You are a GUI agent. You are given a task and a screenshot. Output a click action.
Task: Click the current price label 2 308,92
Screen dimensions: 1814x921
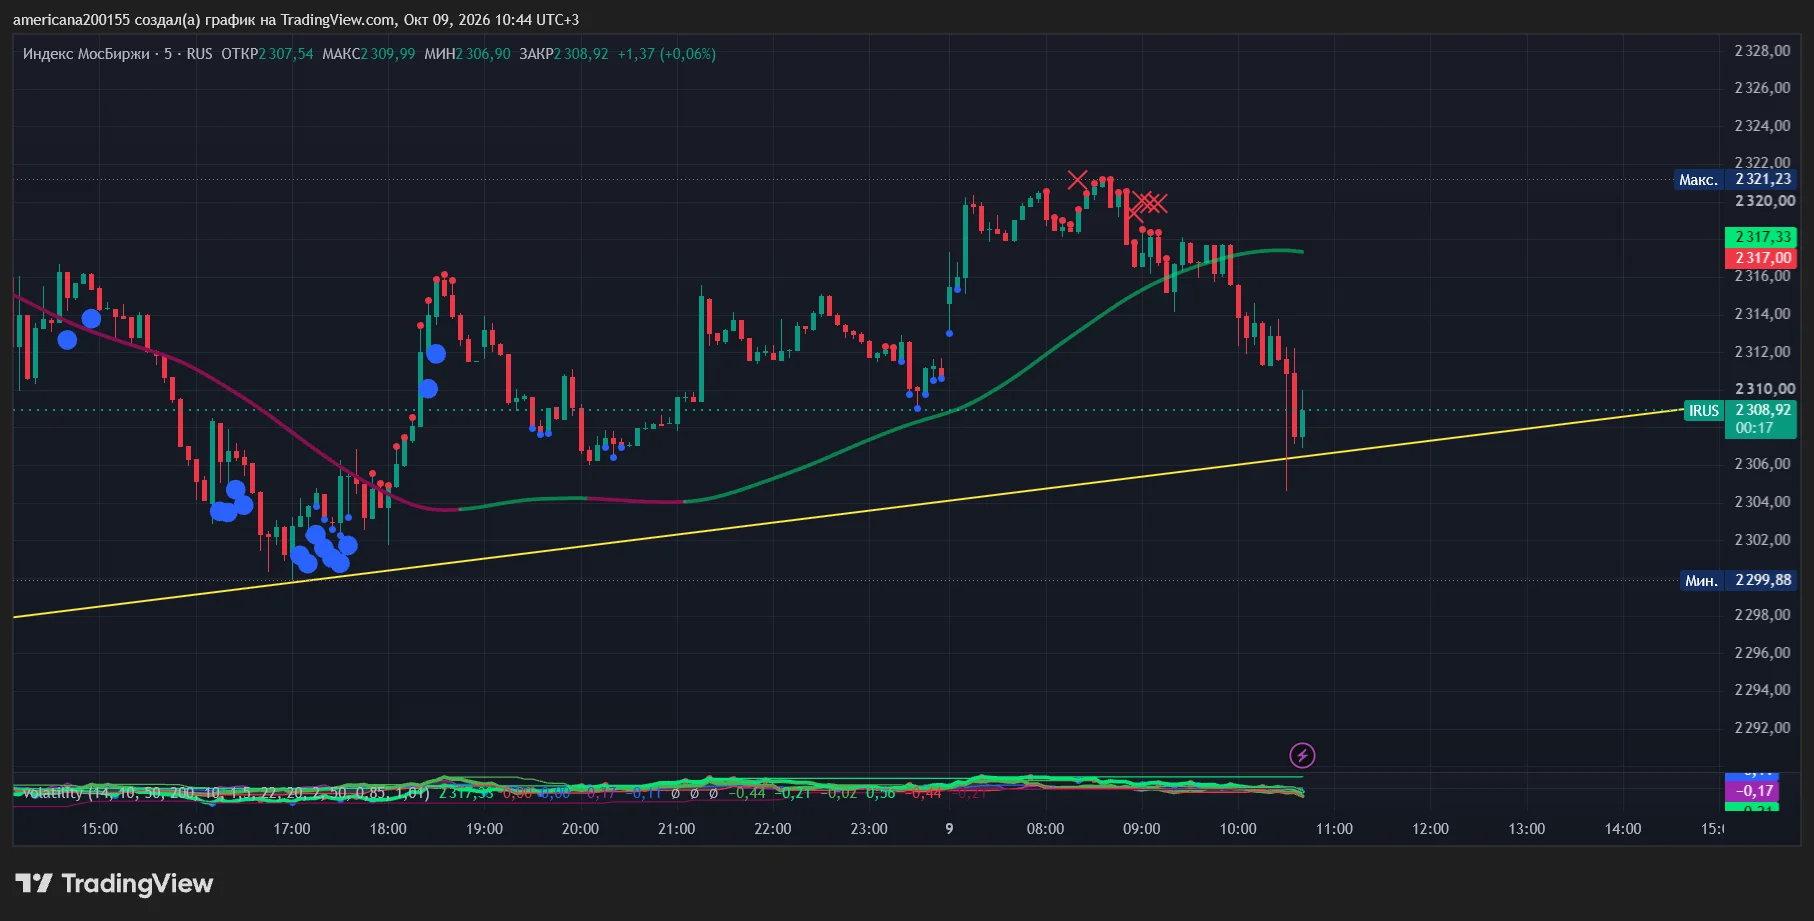[x=1762, y=410]
